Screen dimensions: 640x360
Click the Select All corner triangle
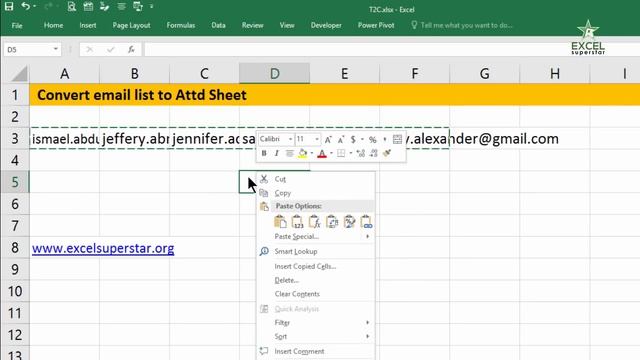pyautogui.click(x=19, y=73)
